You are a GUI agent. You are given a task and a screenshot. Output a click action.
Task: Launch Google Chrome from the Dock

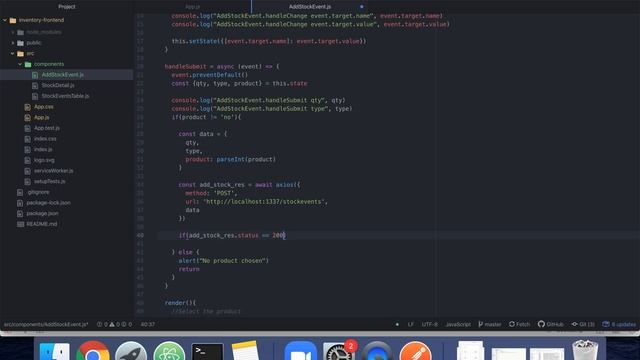tap(93, 351)
